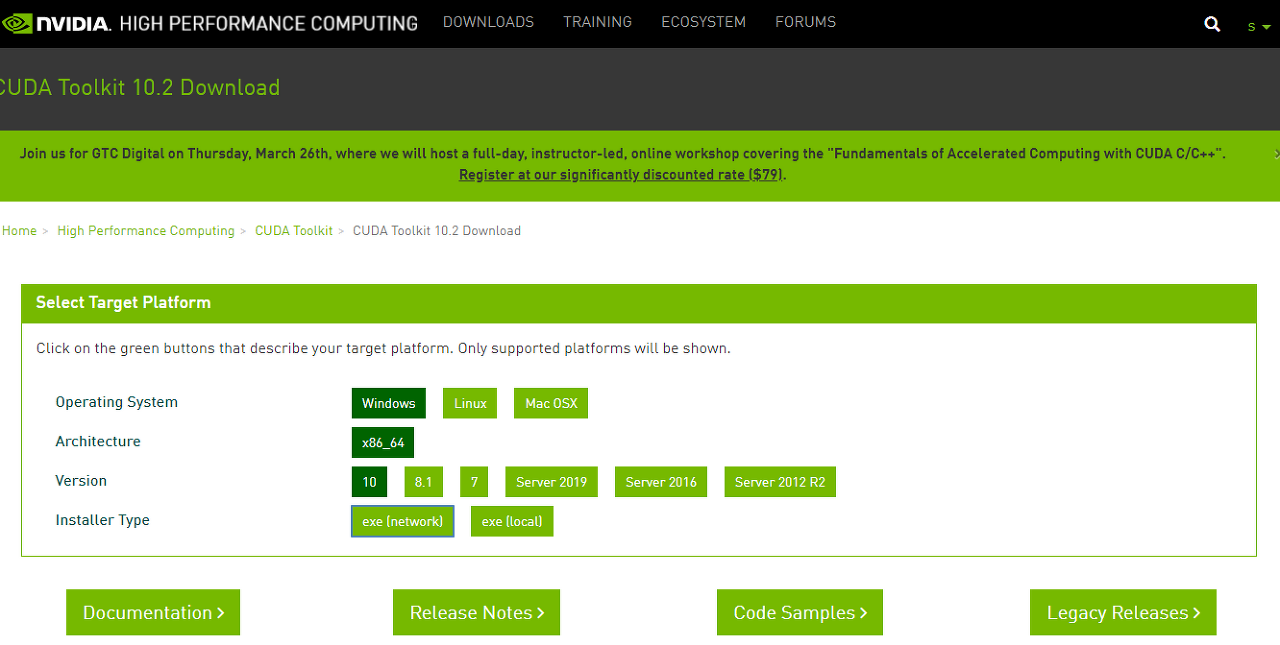
Task: Select Server 2016 version
Action: click(x=661, y=482)
